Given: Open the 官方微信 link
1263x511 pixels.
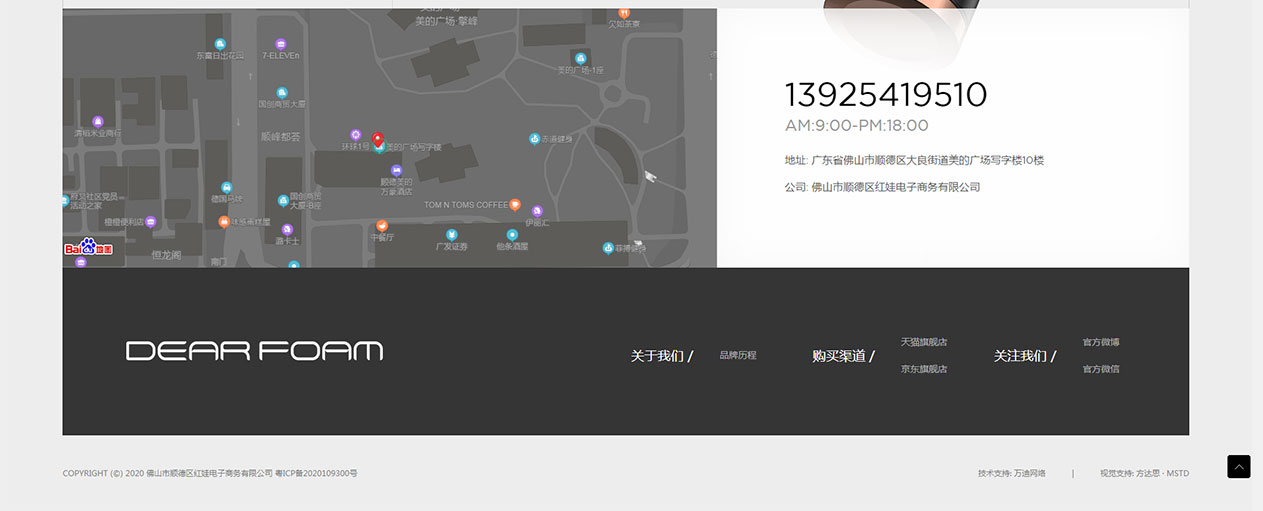Looking at the screenshot, I should tap(1101, 369).
